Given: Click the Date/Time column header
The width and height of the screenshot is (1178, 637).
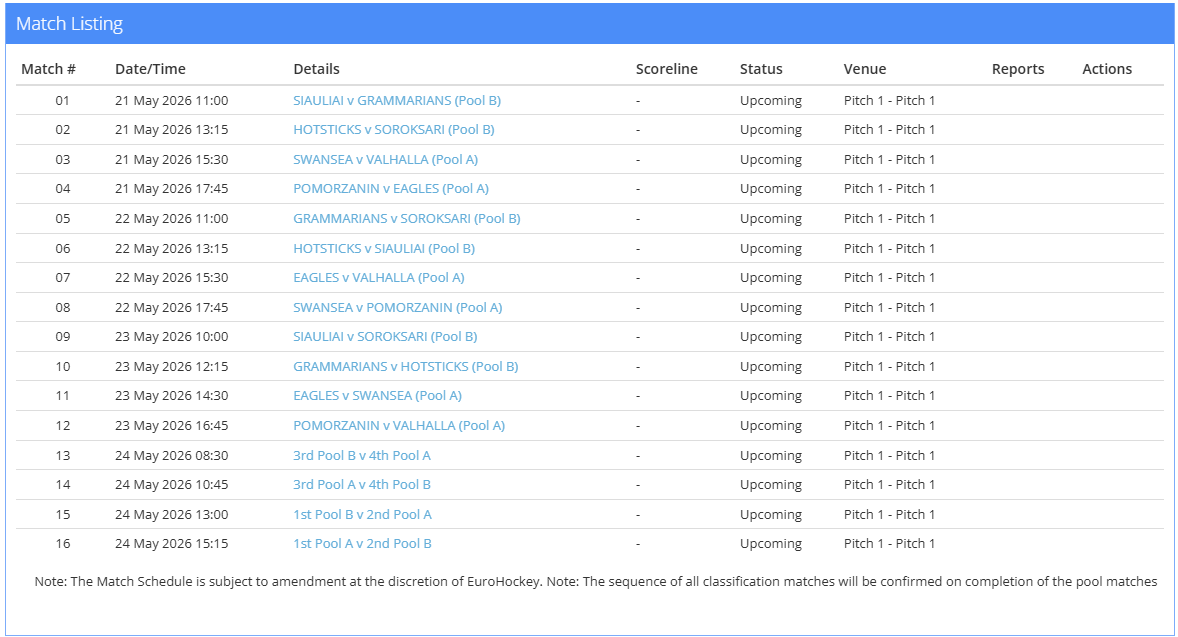Looking at the screenshot, I should [150, 69].
